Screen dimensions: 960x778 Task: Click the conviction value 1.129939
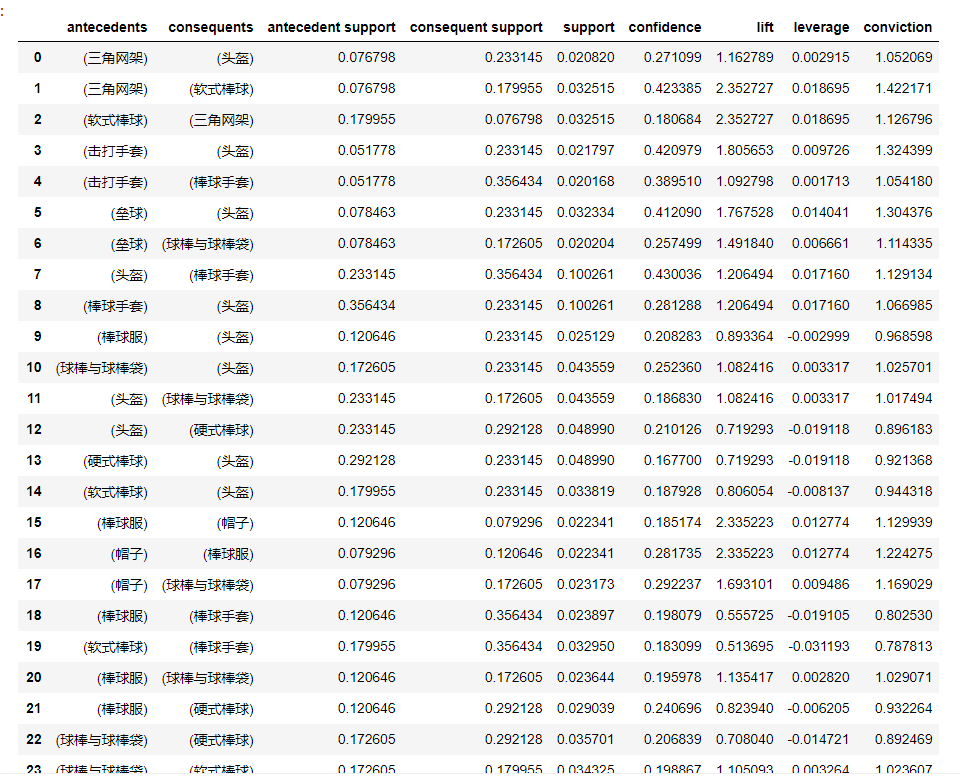[904, 523]
